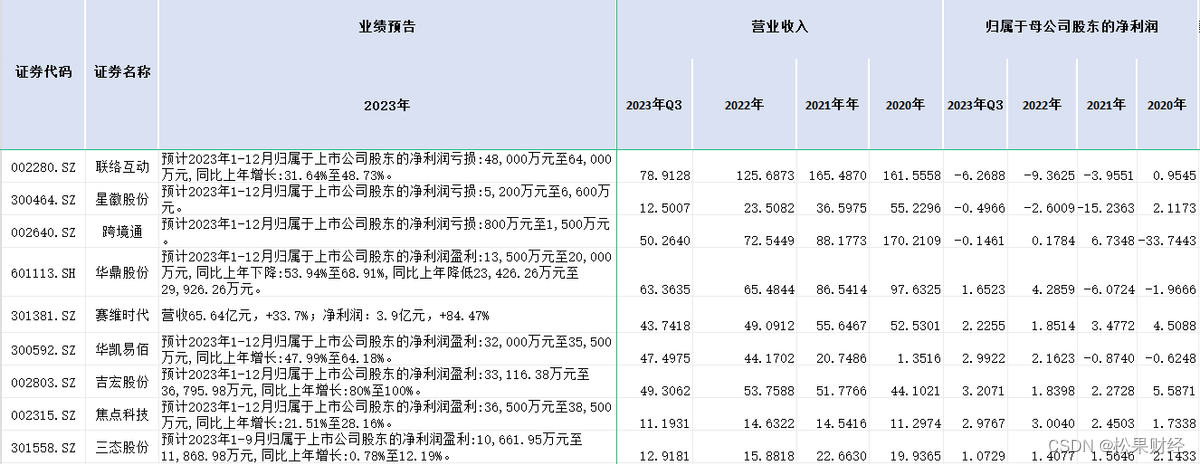Select the 证券名称 header cell

click(122, 72)
